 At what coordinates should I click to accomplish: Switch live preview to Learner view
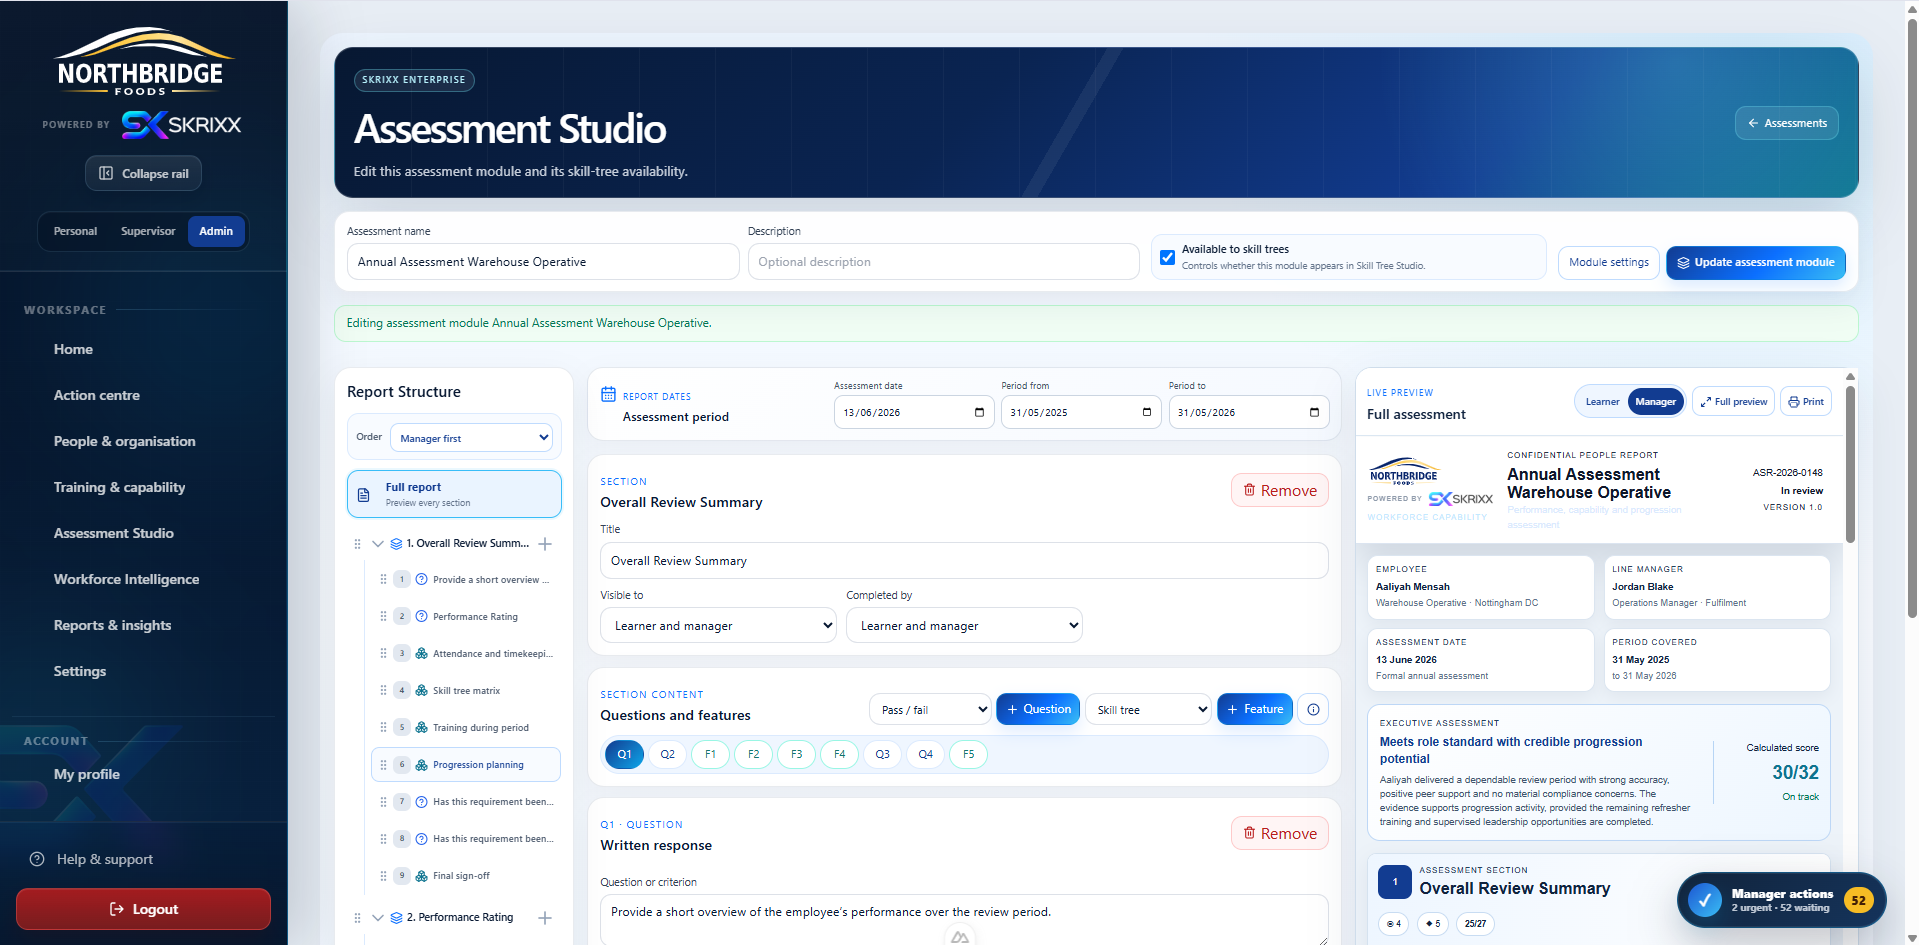[x=1602, y=401]
